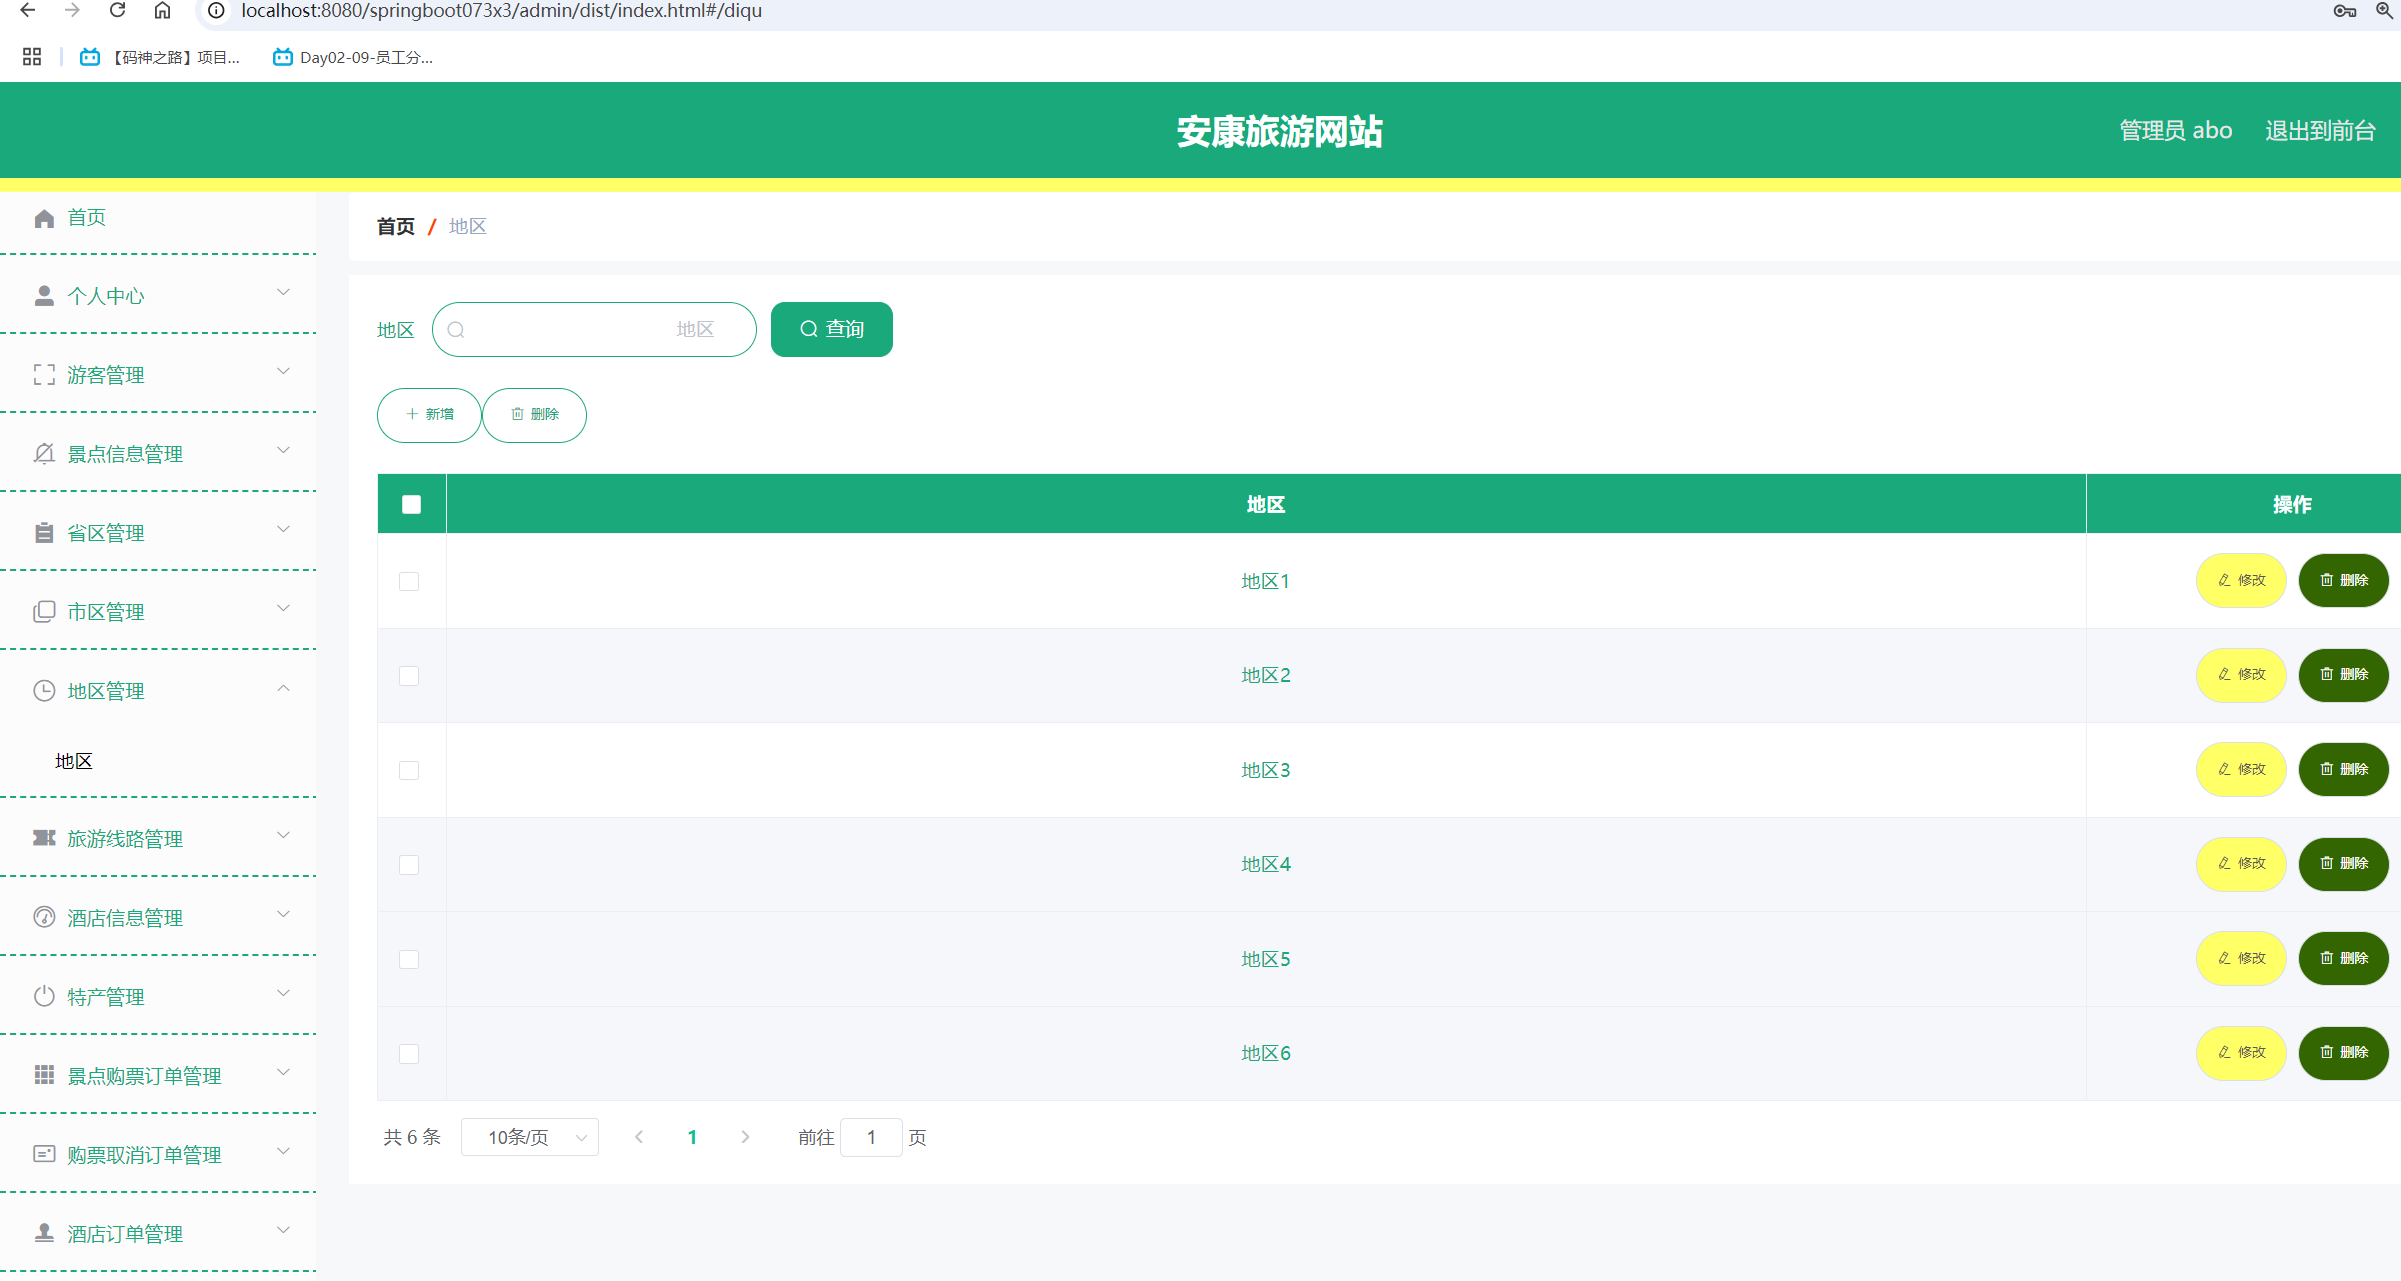
Task: Click the 前往 page number input field
Action: 871,1137
